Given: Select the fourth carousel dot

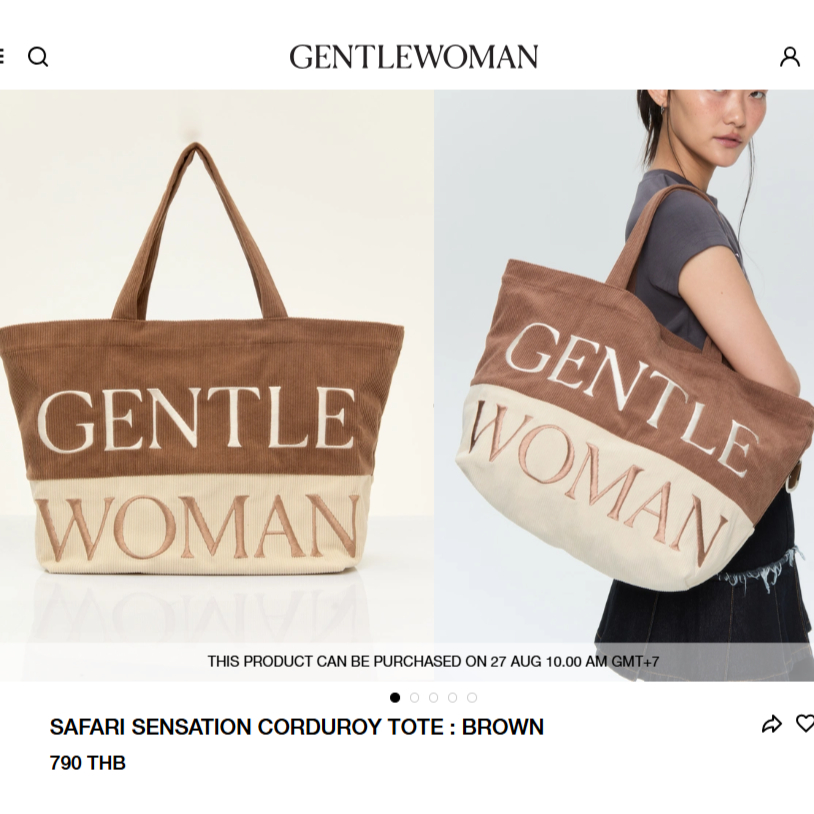Looking at the screenshot, I should [453, 697].
